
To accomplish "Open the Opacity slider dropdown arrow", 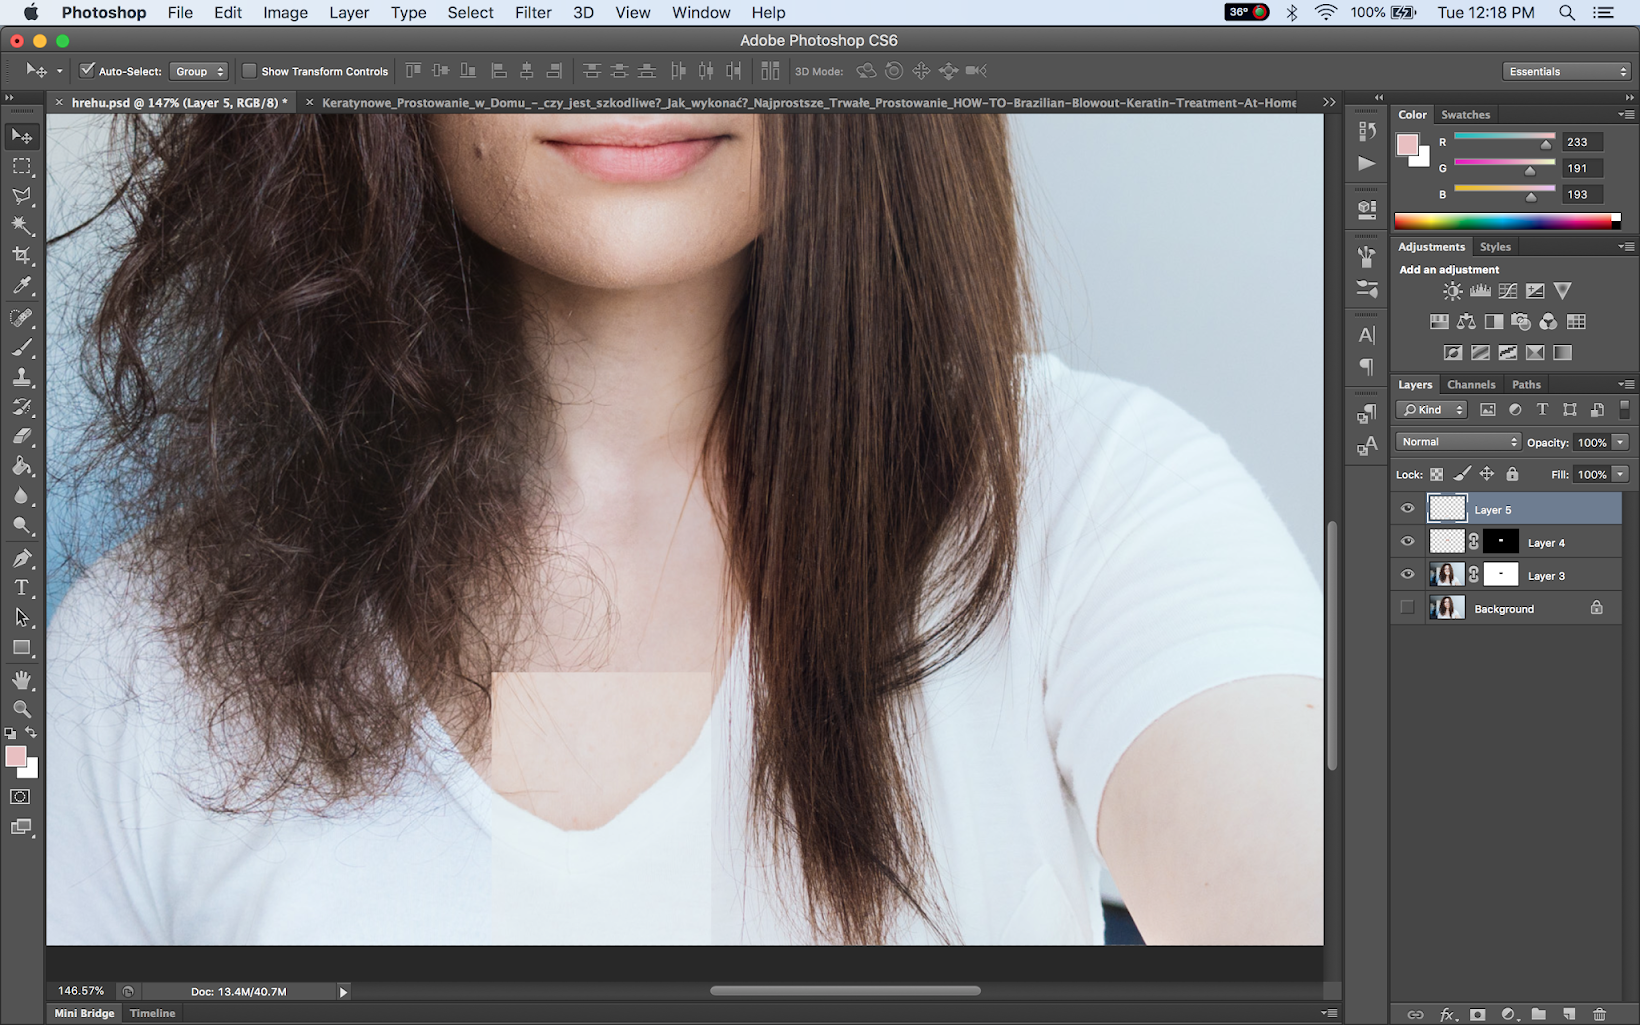I will coord(1620,442).
